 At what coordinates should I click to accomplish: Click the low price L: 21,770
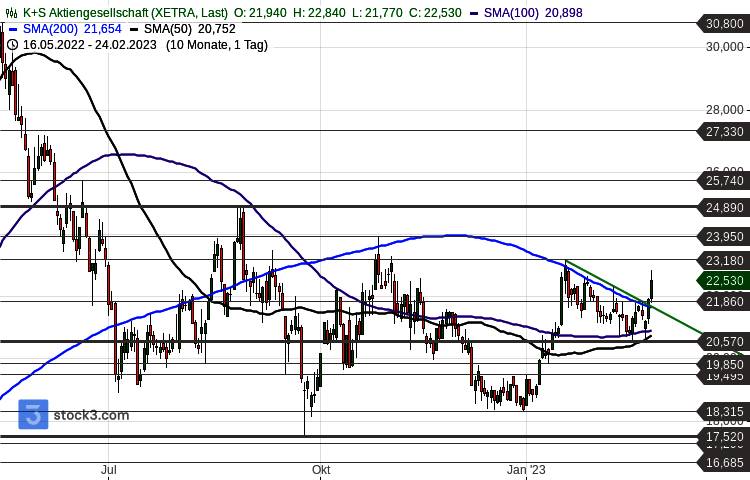tap(377, 13)
